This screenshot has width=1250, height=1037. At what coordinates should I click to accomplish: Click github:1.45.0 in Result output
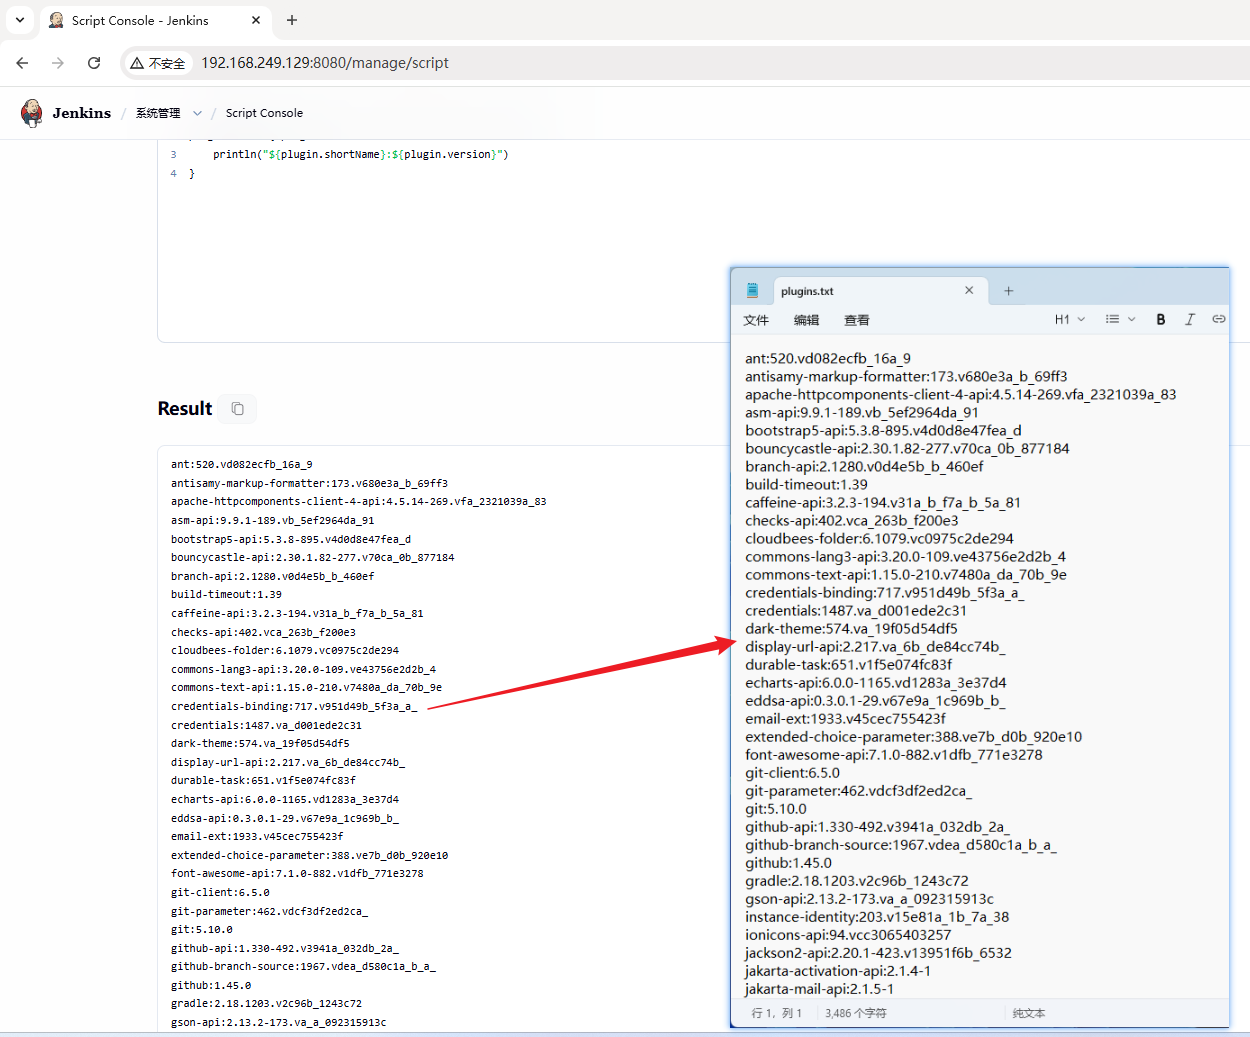(211, 985)
